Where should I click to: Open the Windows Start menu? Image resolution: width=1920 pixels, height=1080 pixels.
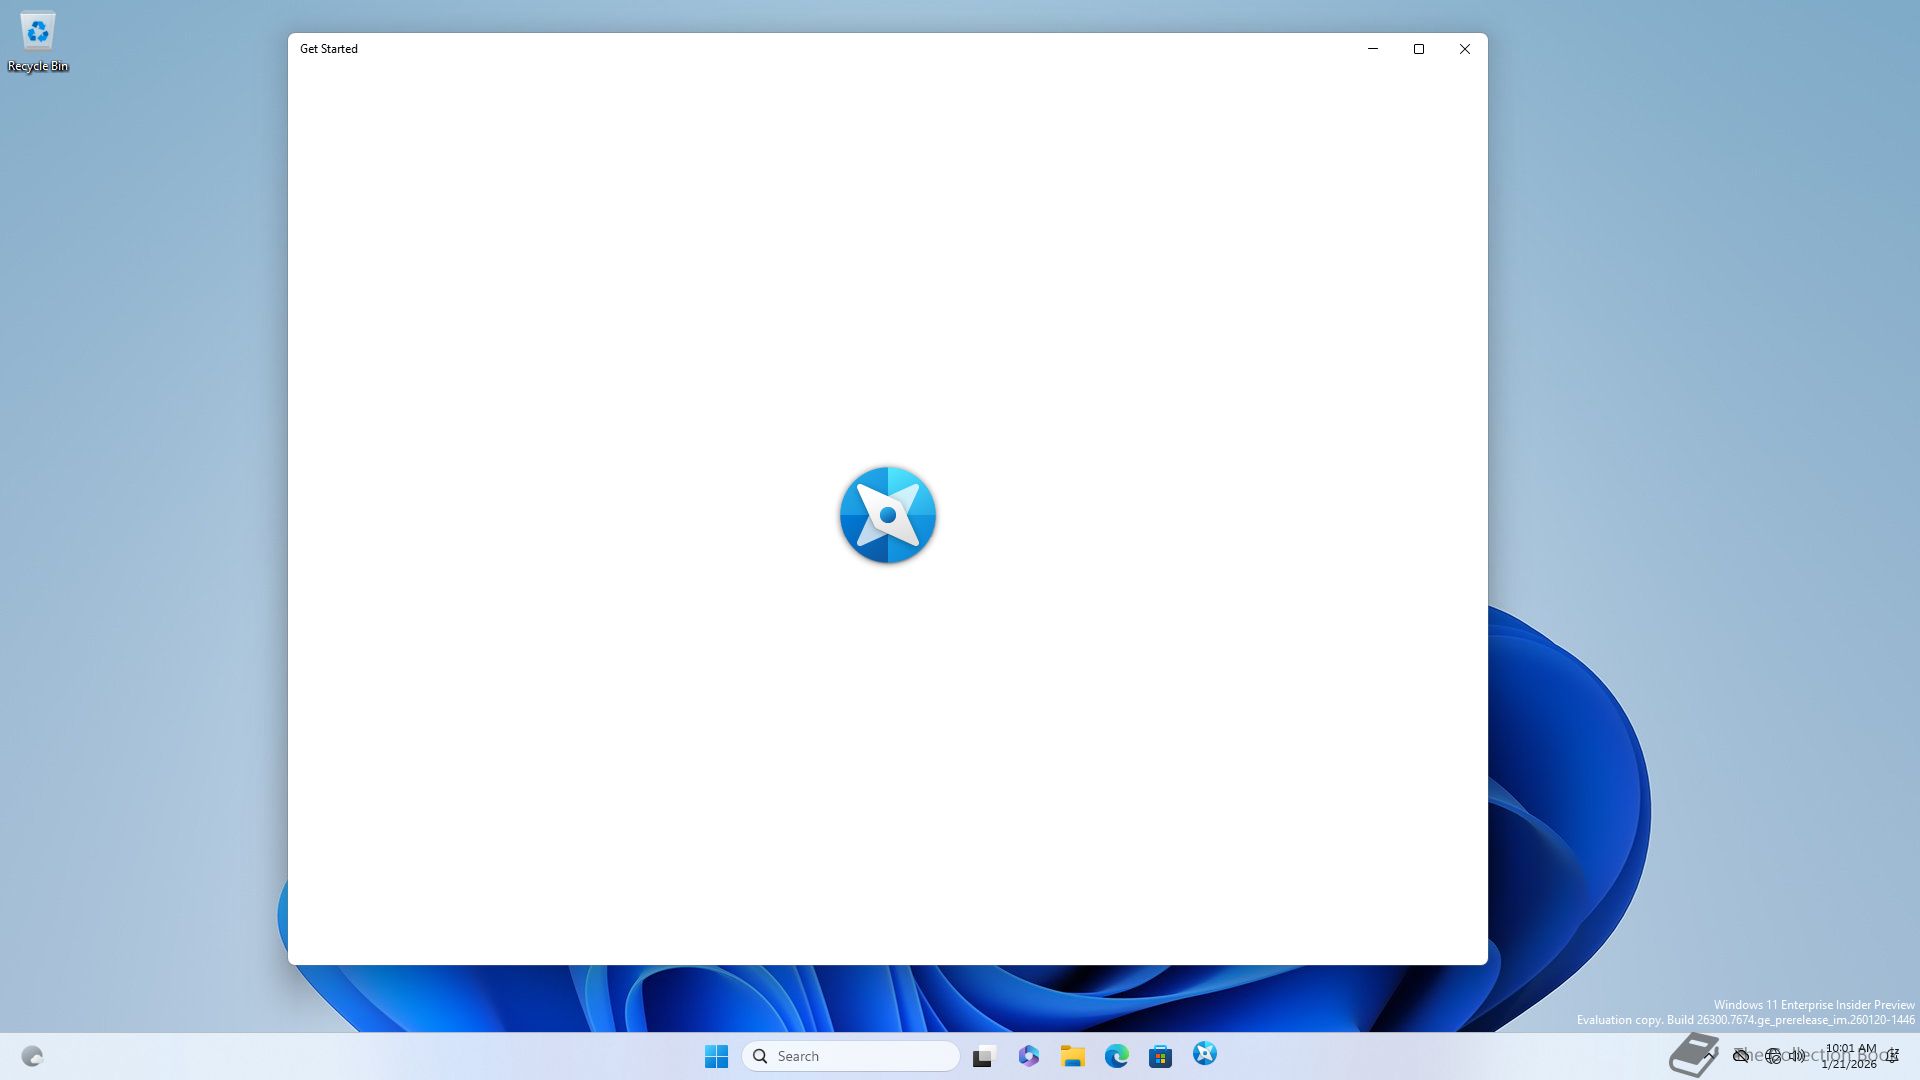coord(716,1056)
